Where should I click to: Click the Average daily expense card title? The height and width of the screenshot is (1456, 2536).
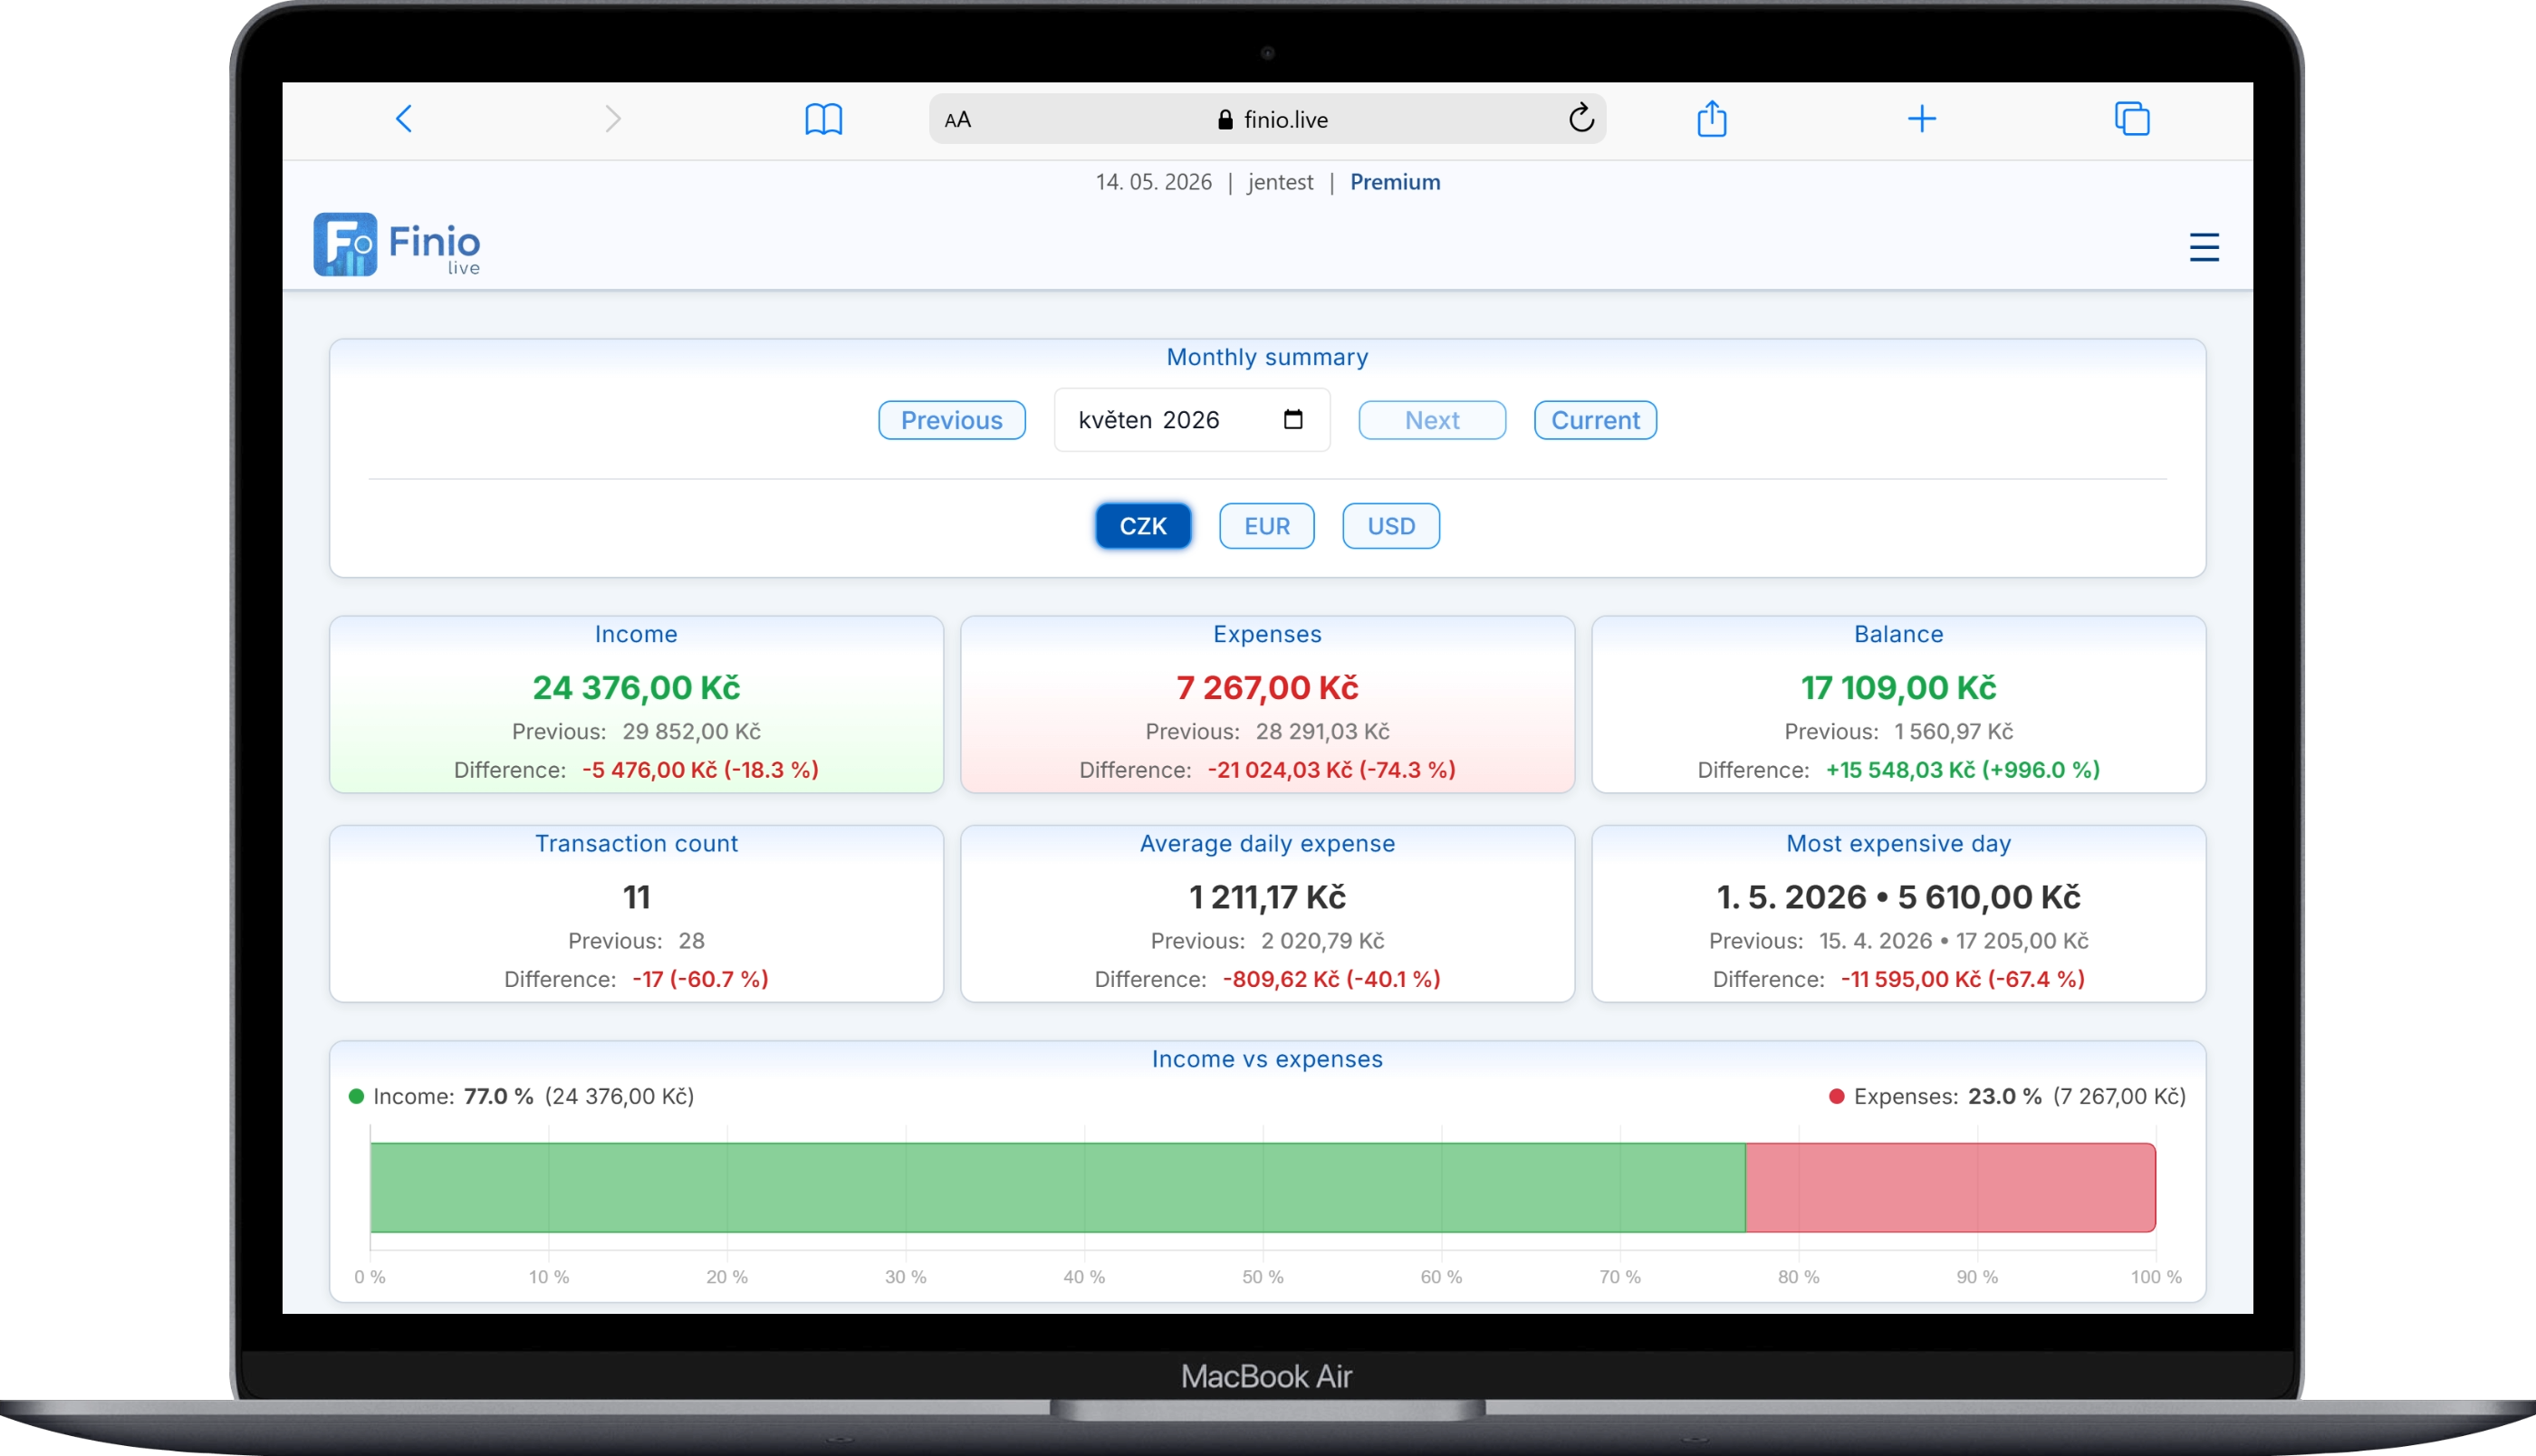(1267, 844)
